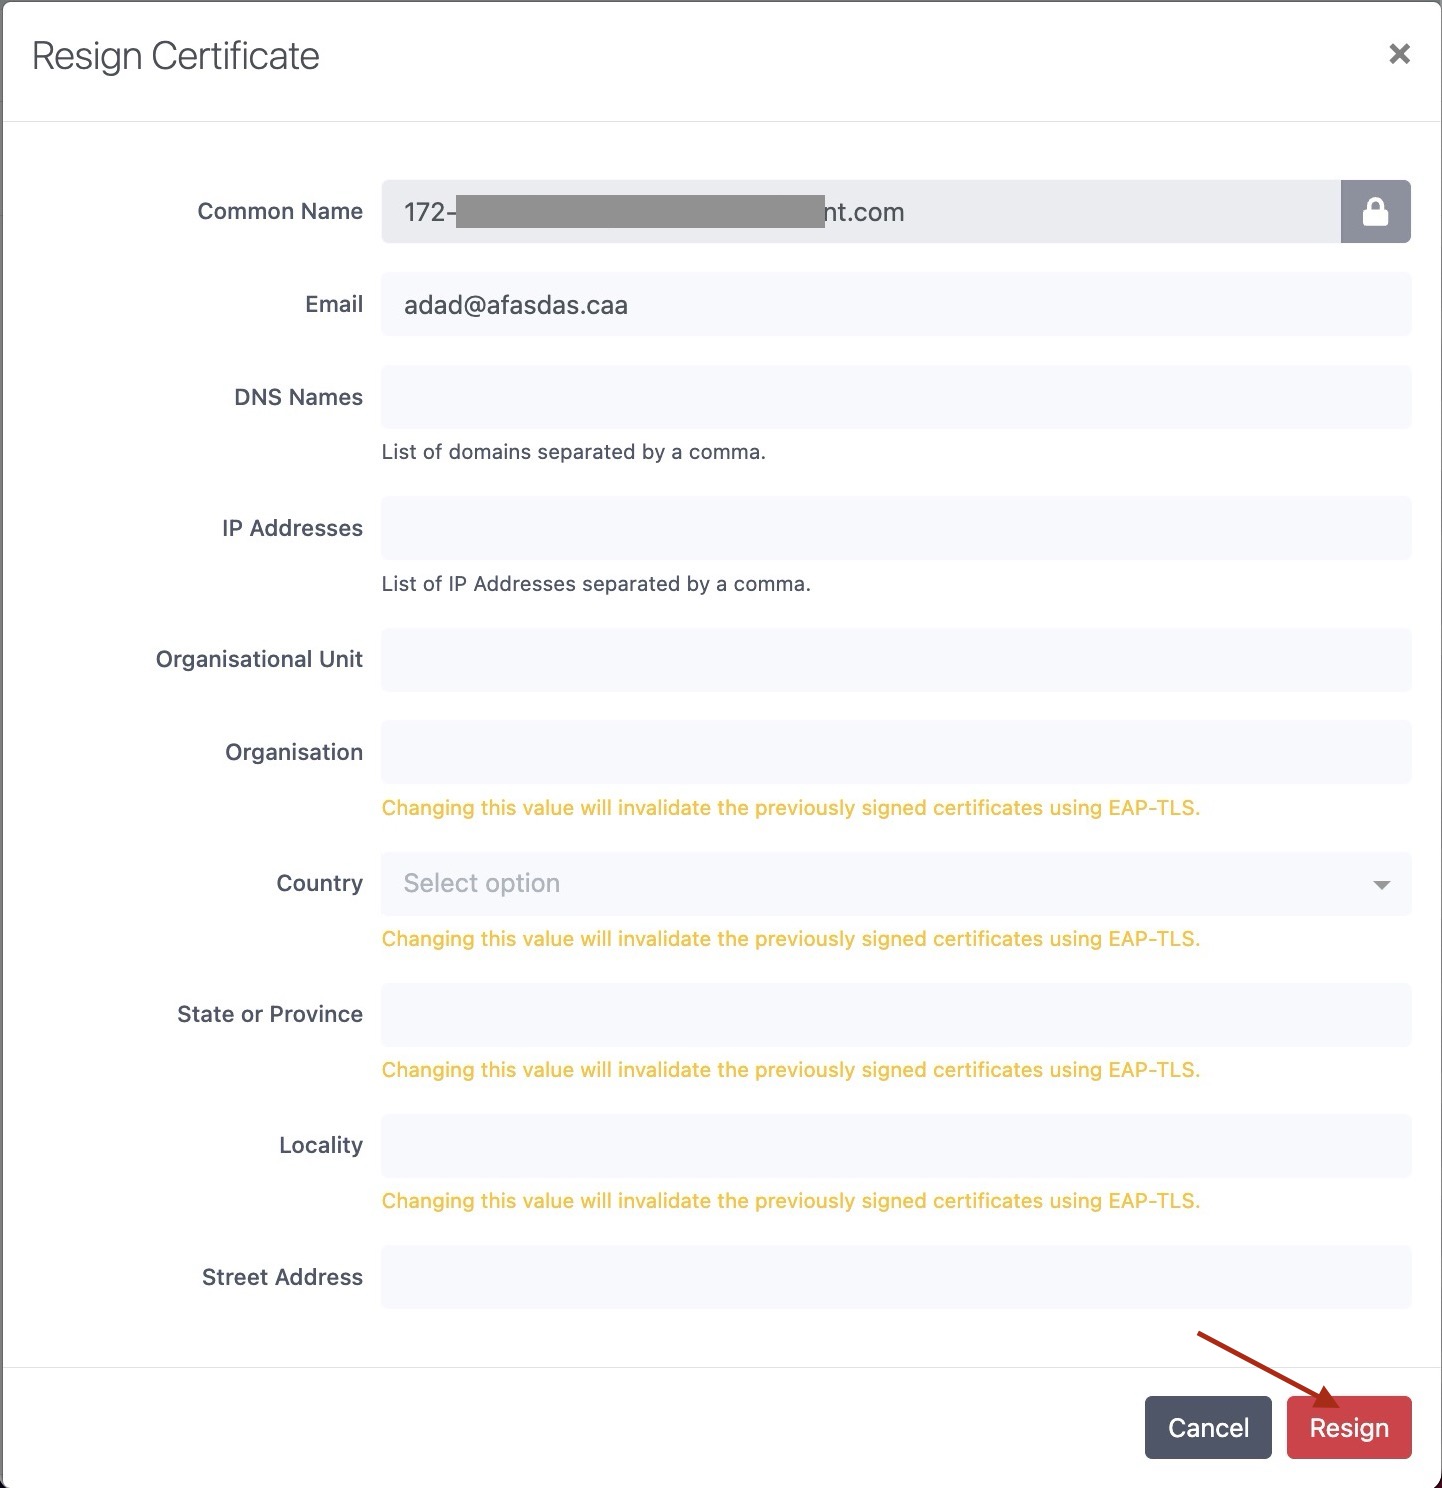This screenshot has width=1442, height=1488.
Task: Open the Country dropdown
Action: point(895,884)
